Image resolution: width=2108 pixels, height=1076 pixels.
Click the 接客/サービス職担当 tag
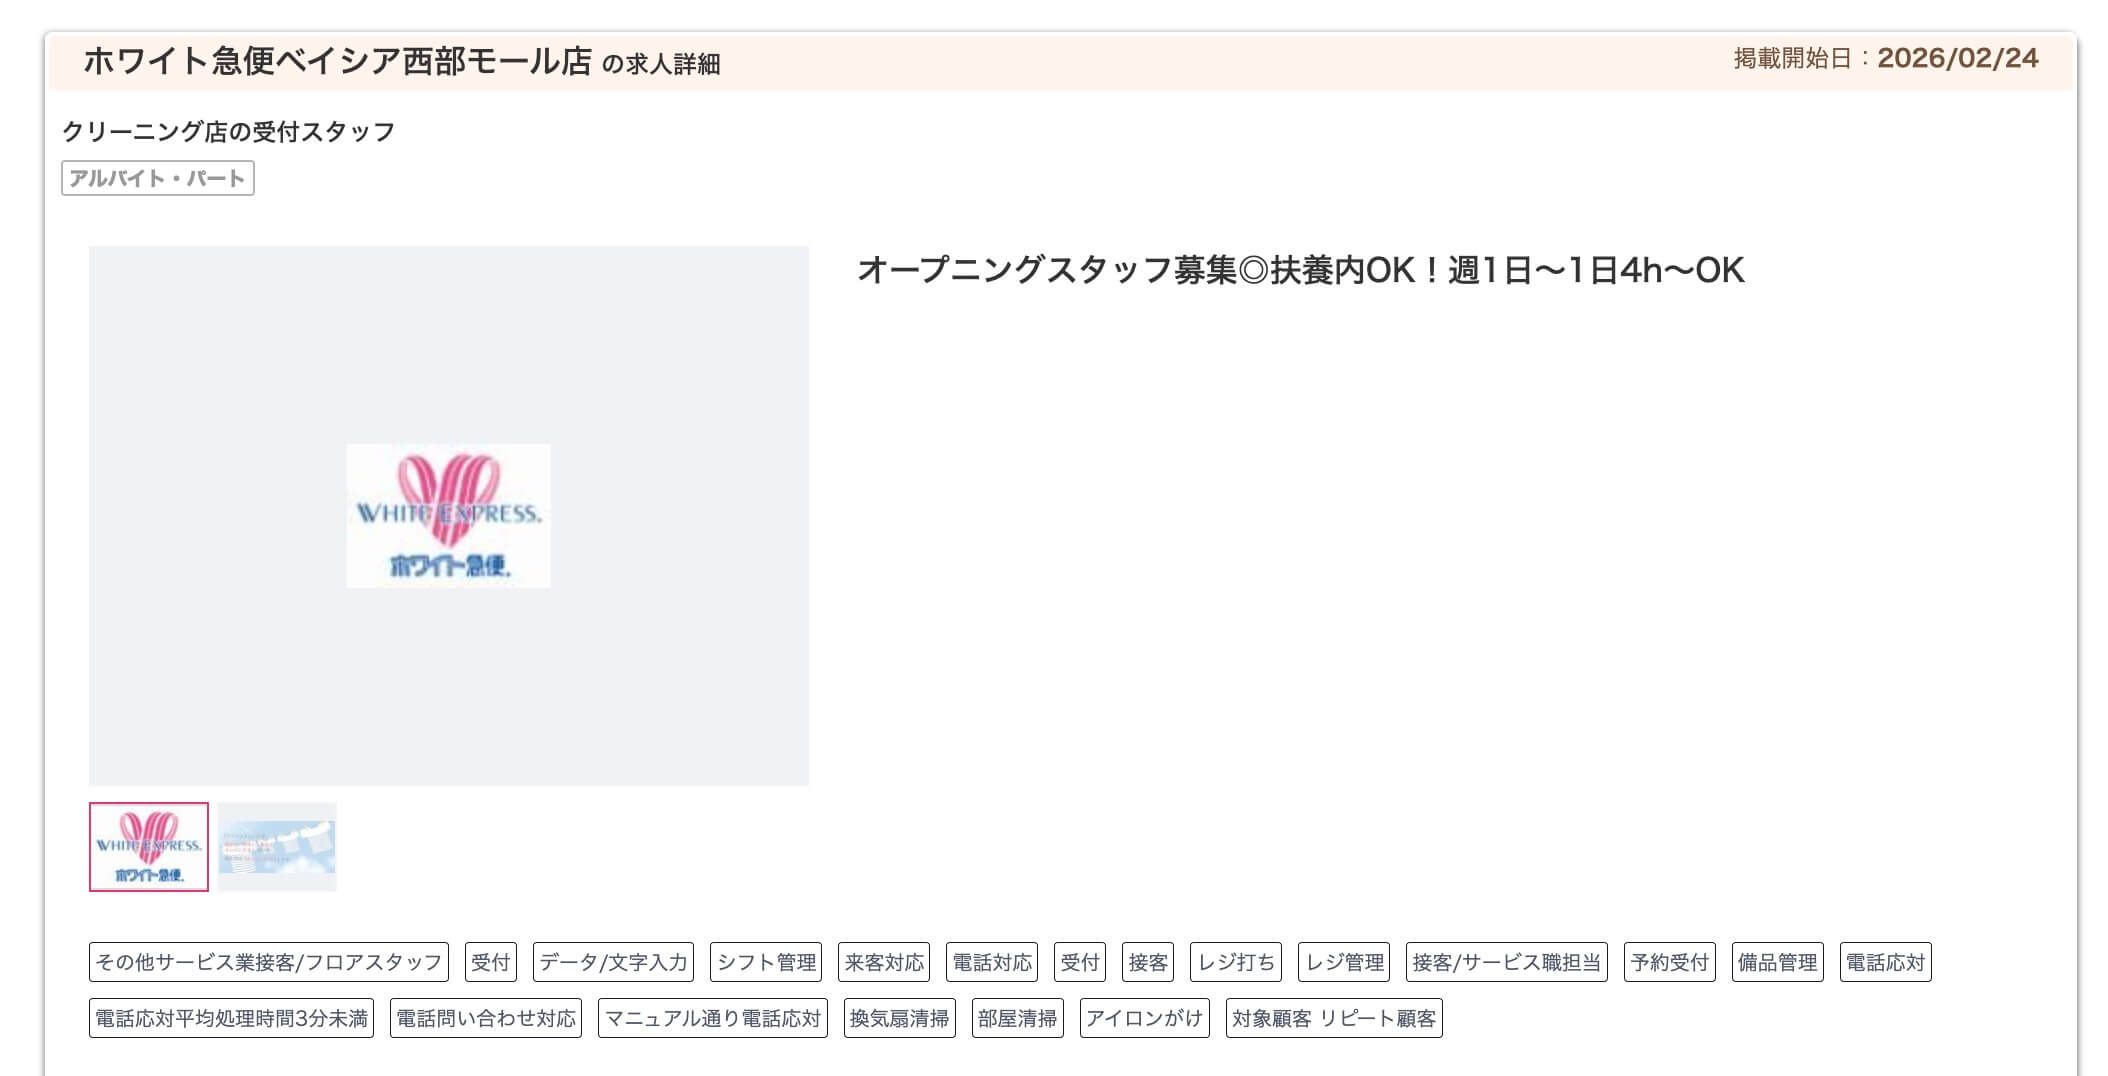pyautogui.click(x=1507, y=962)
